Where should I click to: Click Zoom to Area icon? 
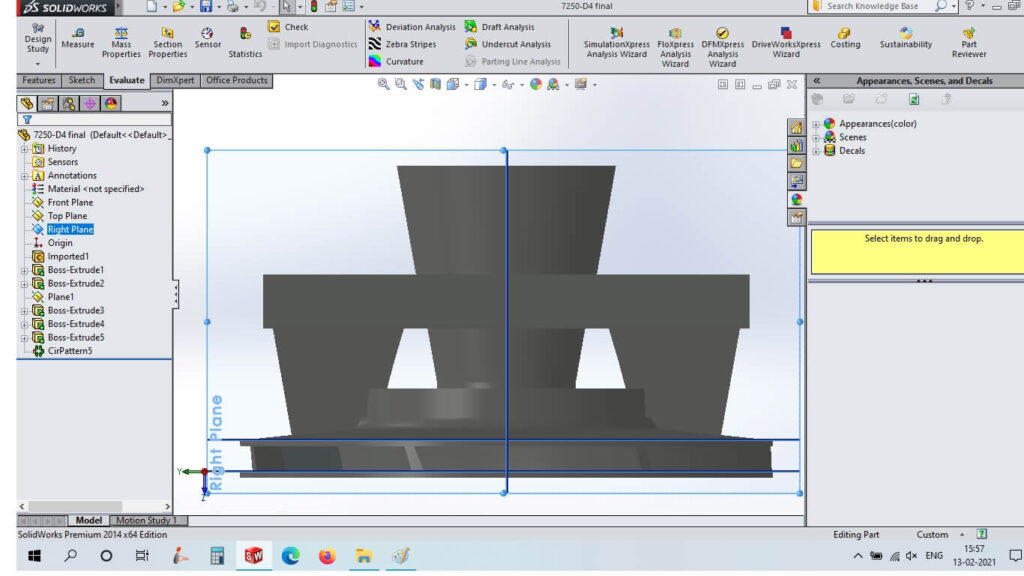click(x=400, y=84)
